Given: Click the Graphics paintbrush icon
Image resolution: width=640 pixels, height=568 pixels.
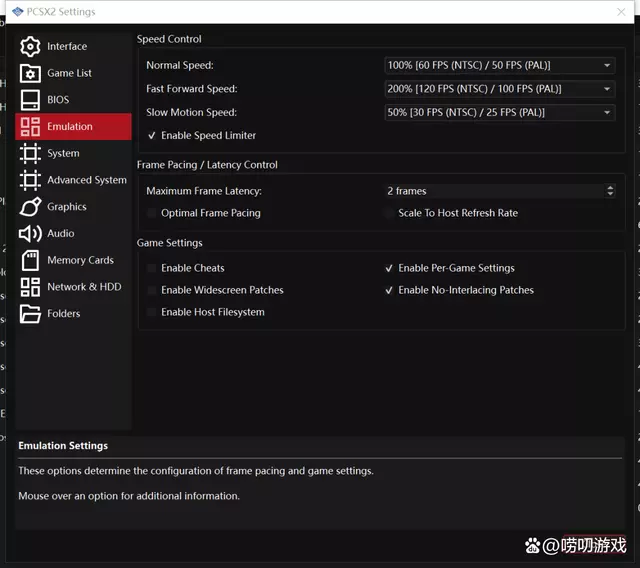Looking at the screenshot, I should point(30,207).
